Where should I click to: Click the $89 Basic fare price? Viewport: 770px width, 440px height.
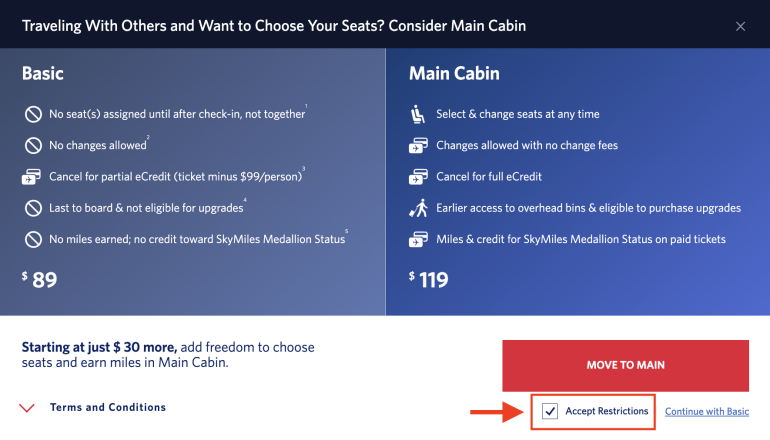click(x=40, y=280)
